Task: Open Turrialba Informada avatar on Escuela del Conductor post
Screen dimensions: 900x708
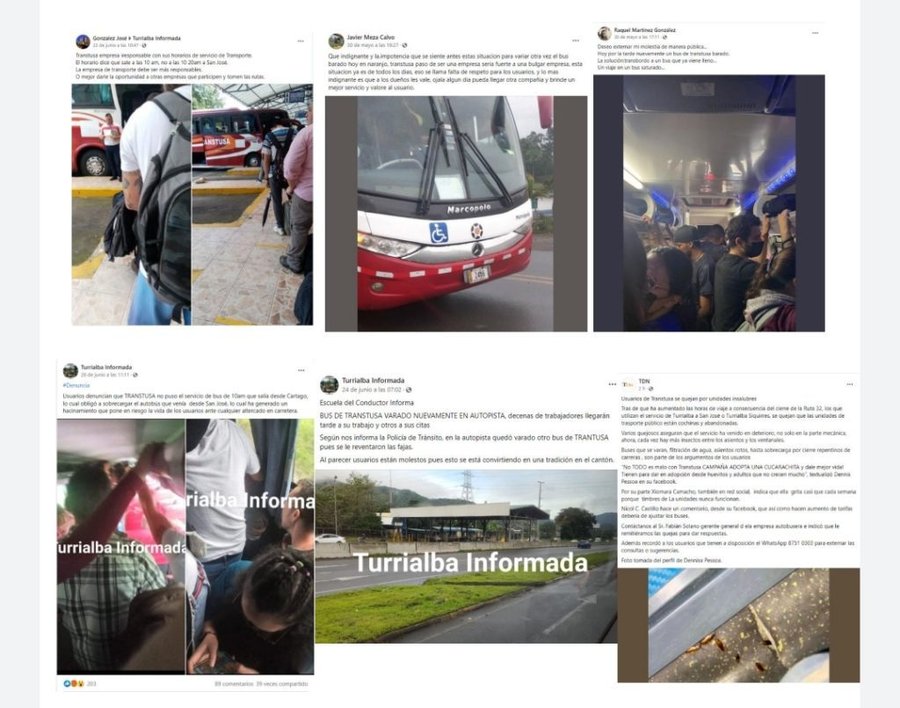Action: [329, 384]
